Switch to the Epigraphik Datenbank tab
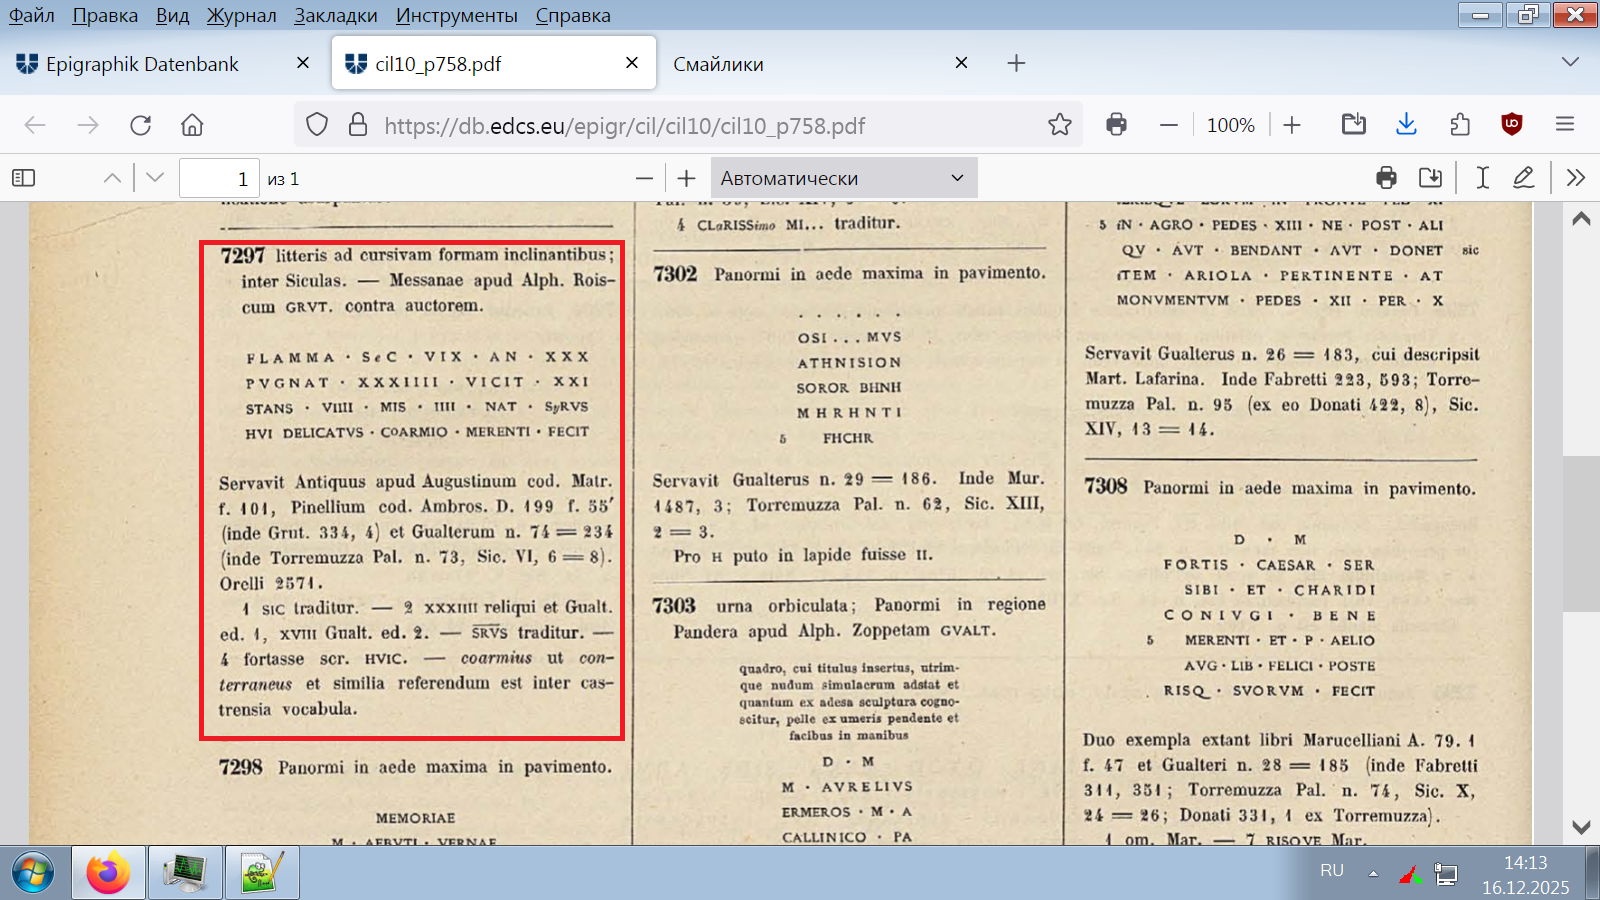The image size is (1600, 900). (142, 64)
